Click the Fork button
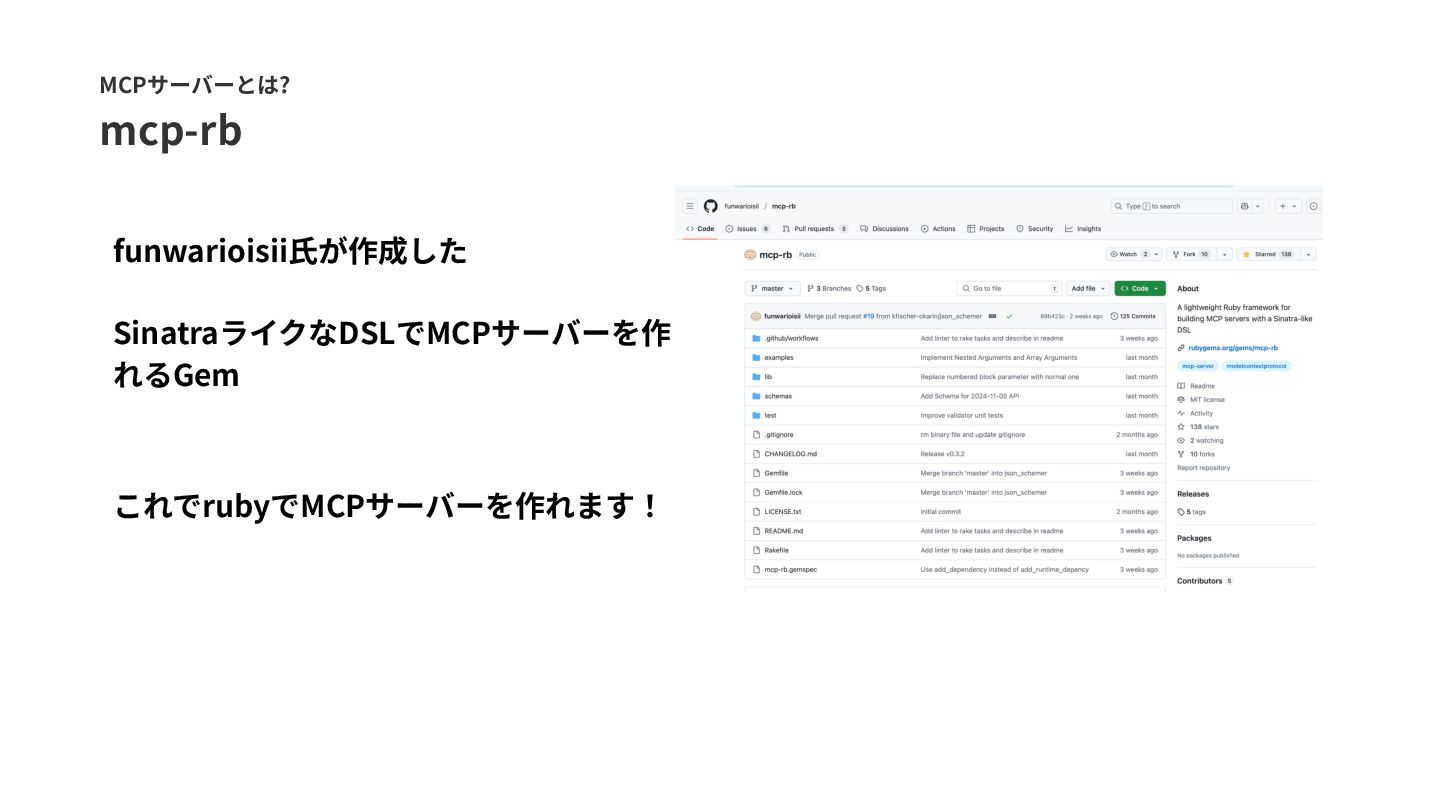The image size is (1440, 810). pyautogui.click(x=1191, y=254)
